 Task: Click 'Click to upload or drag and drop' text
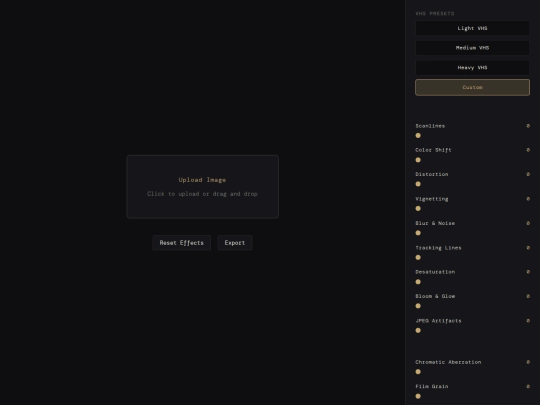202,194
